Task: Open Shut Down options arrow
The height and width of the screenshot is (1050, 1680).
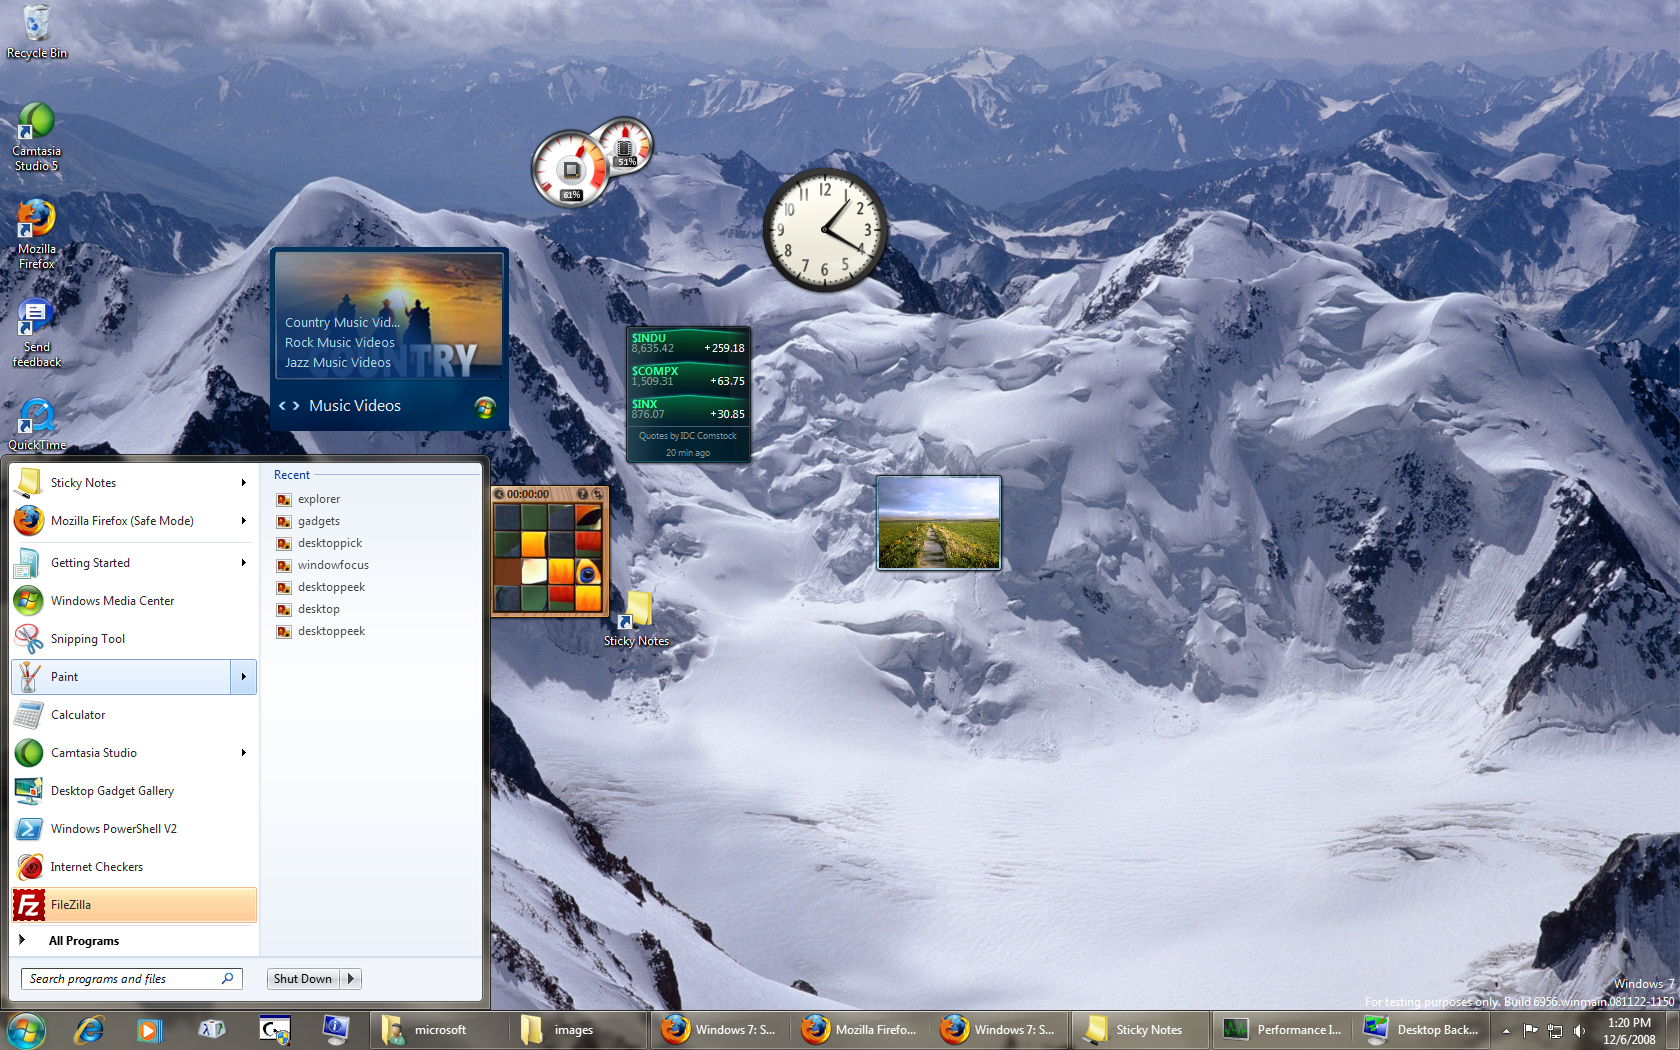Action: coord(351,979)
